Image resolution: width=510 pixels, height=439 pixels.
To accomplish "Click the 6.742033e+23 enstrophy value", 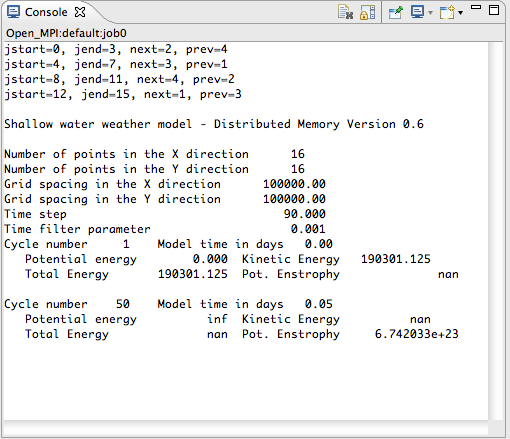I will (x=417, y=334).
